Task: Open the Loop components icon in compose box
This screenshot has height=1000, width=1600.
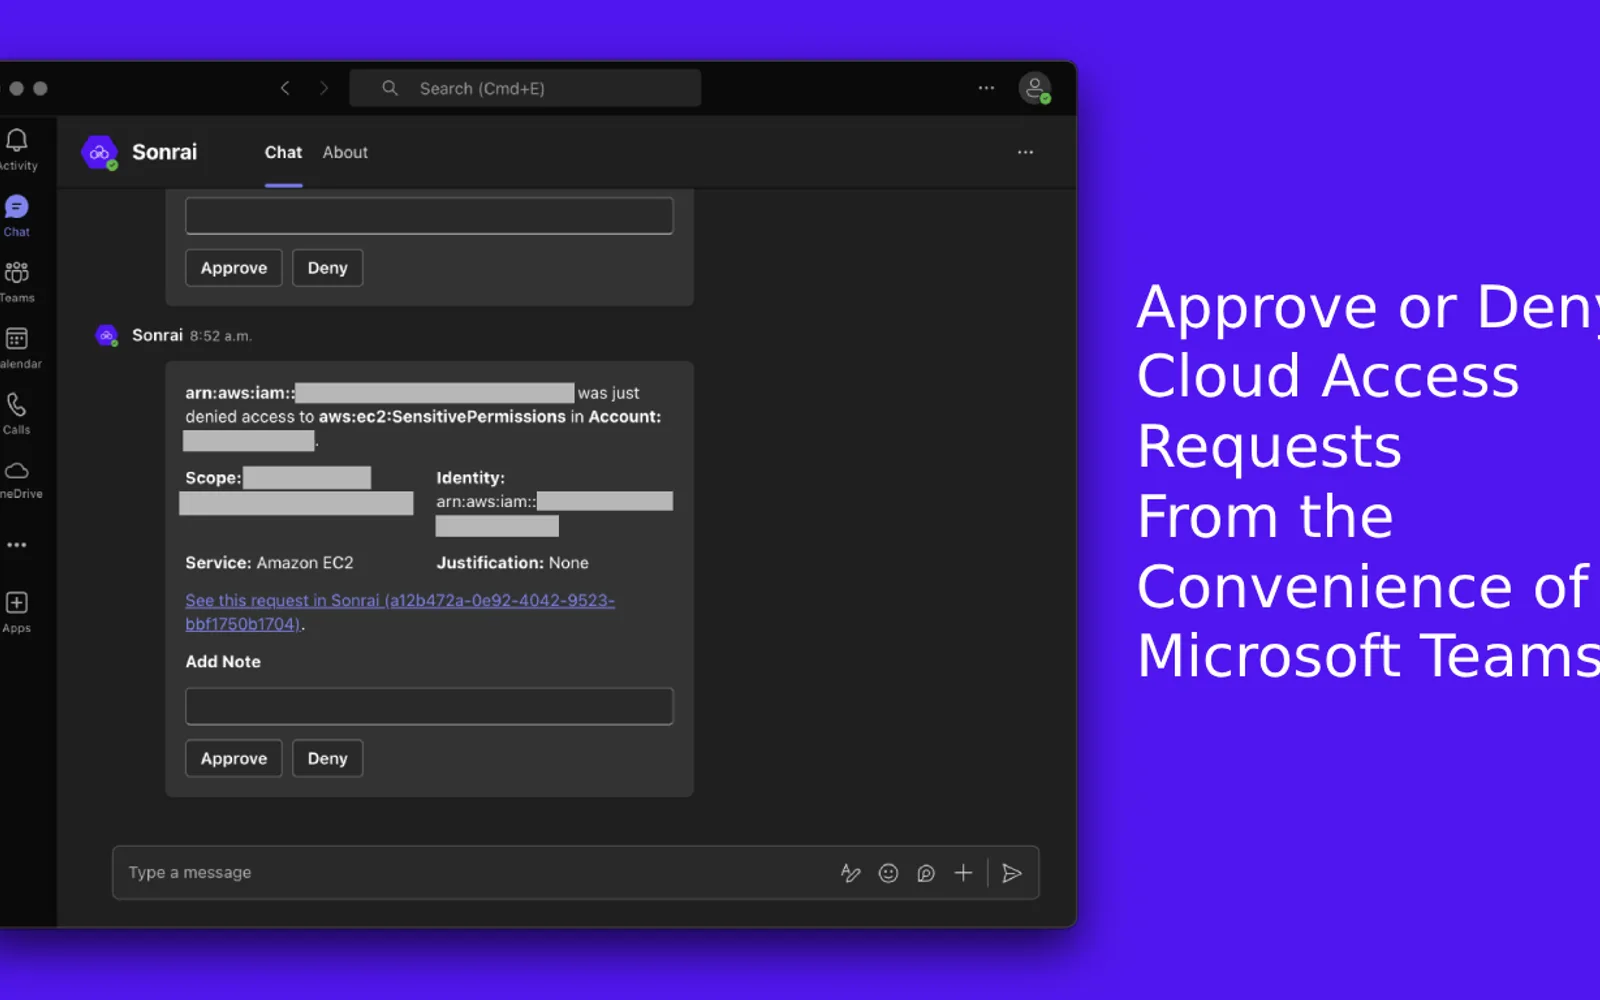Action: point(926,873)
